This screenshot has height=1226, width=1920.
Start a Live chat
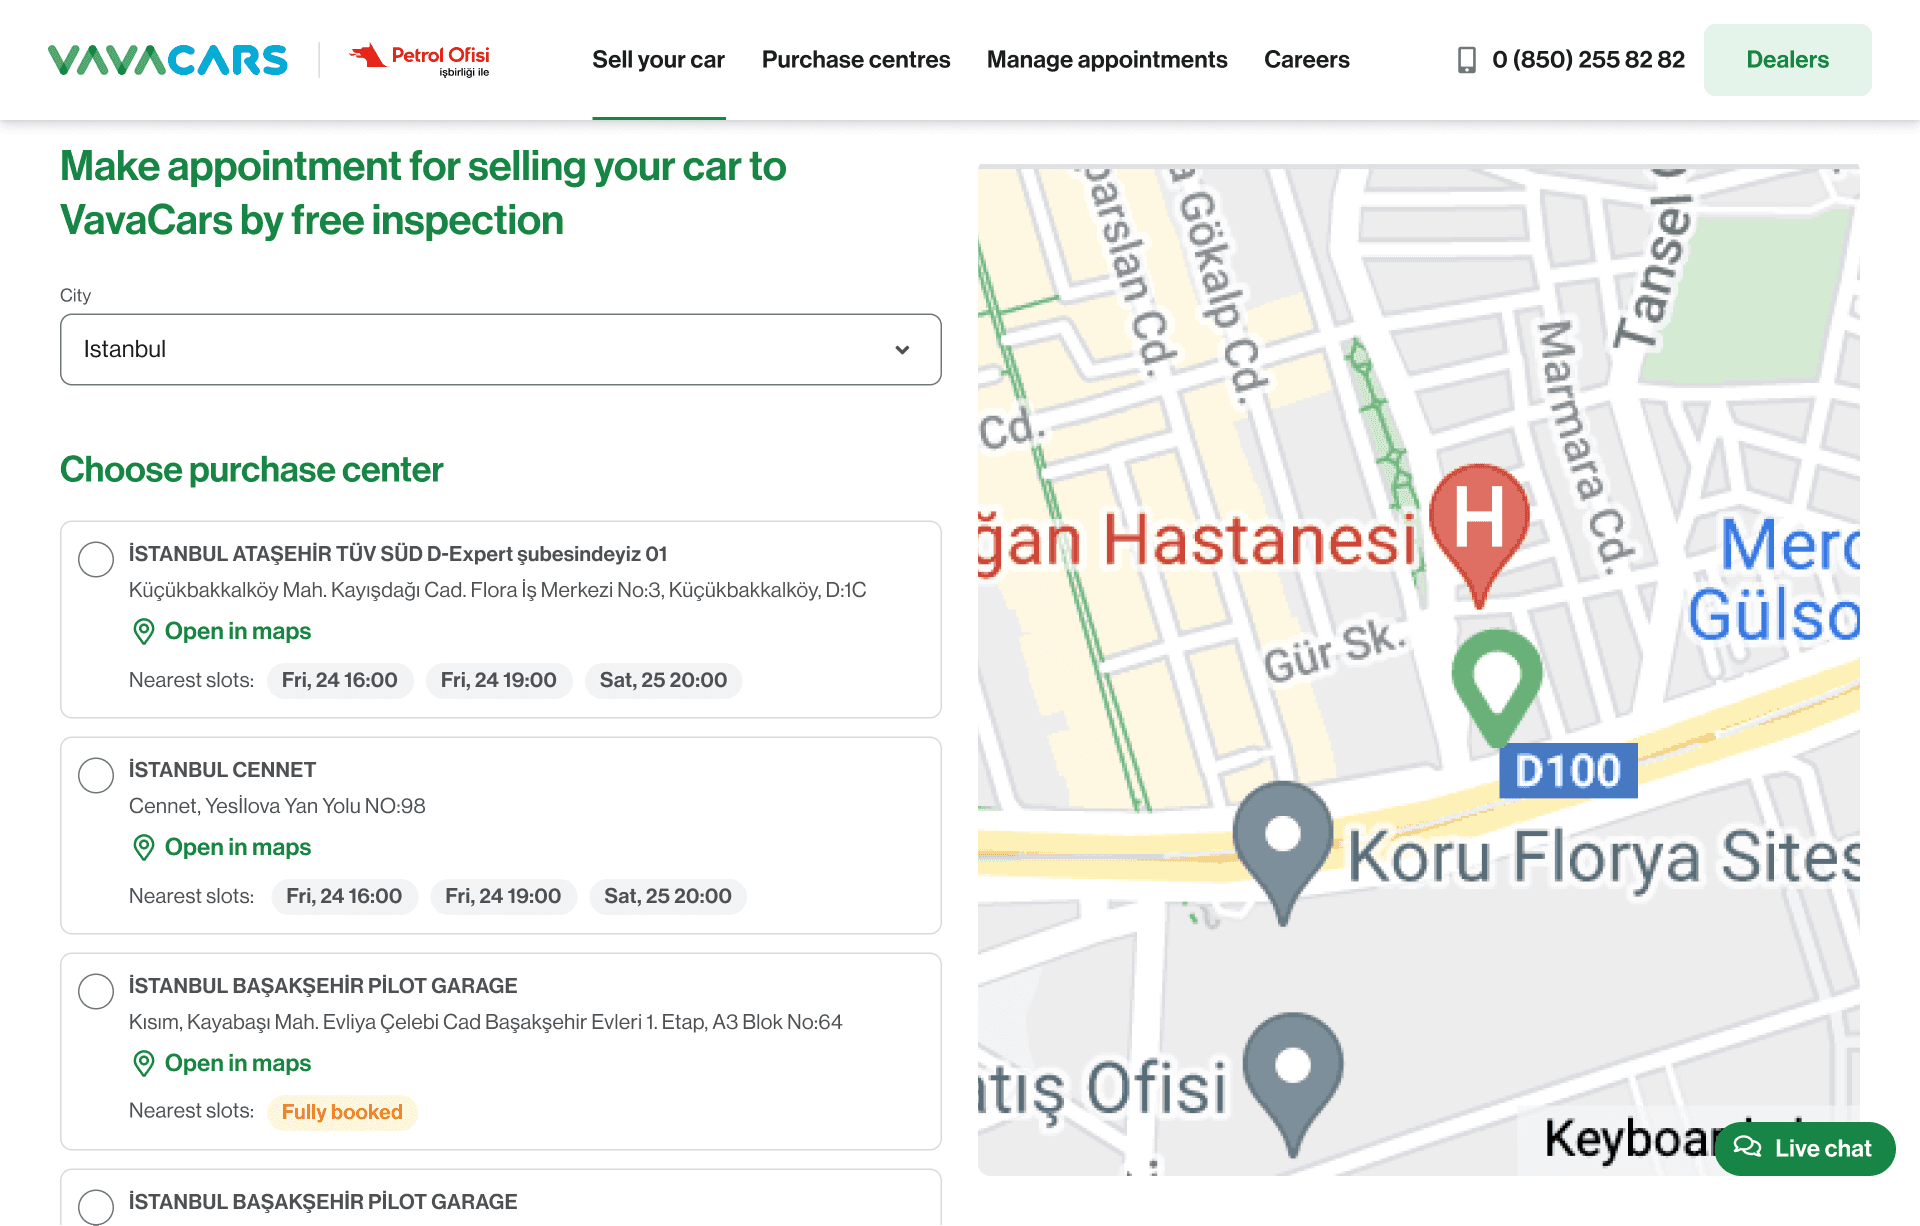[x=1805, y=1148]
